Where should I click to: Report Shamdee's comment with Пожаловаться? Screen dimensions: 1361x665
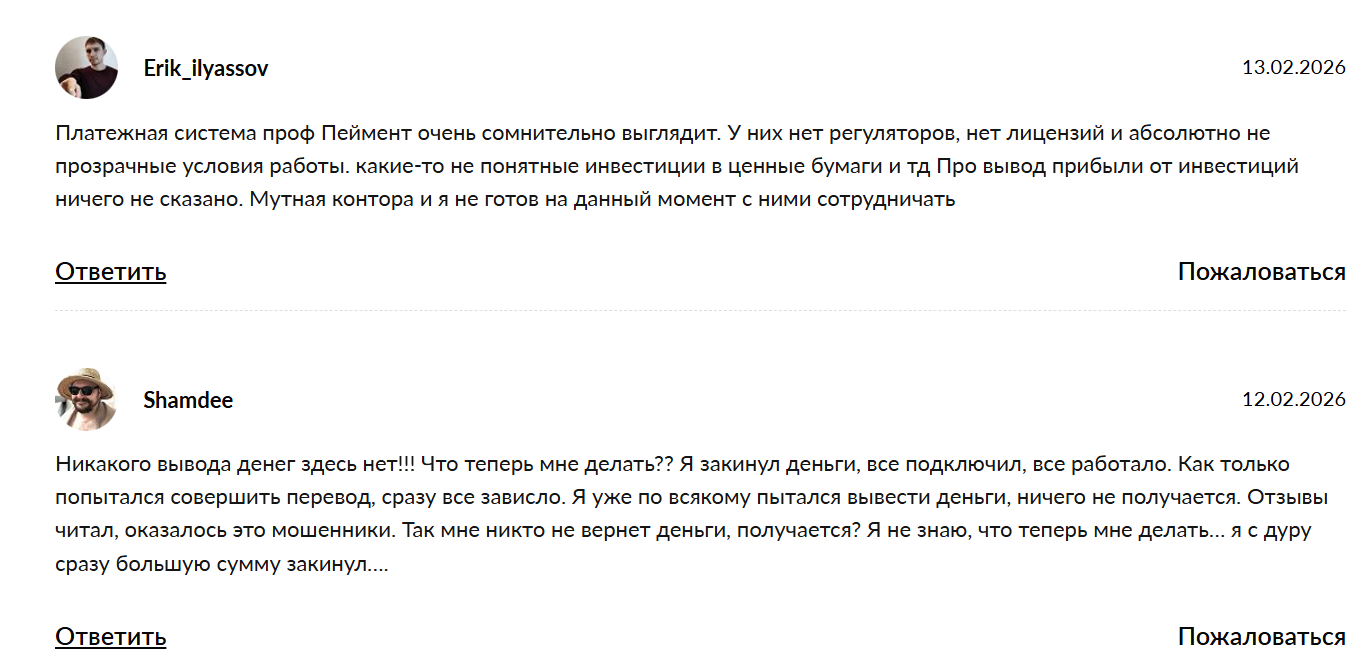[1261, 636]
